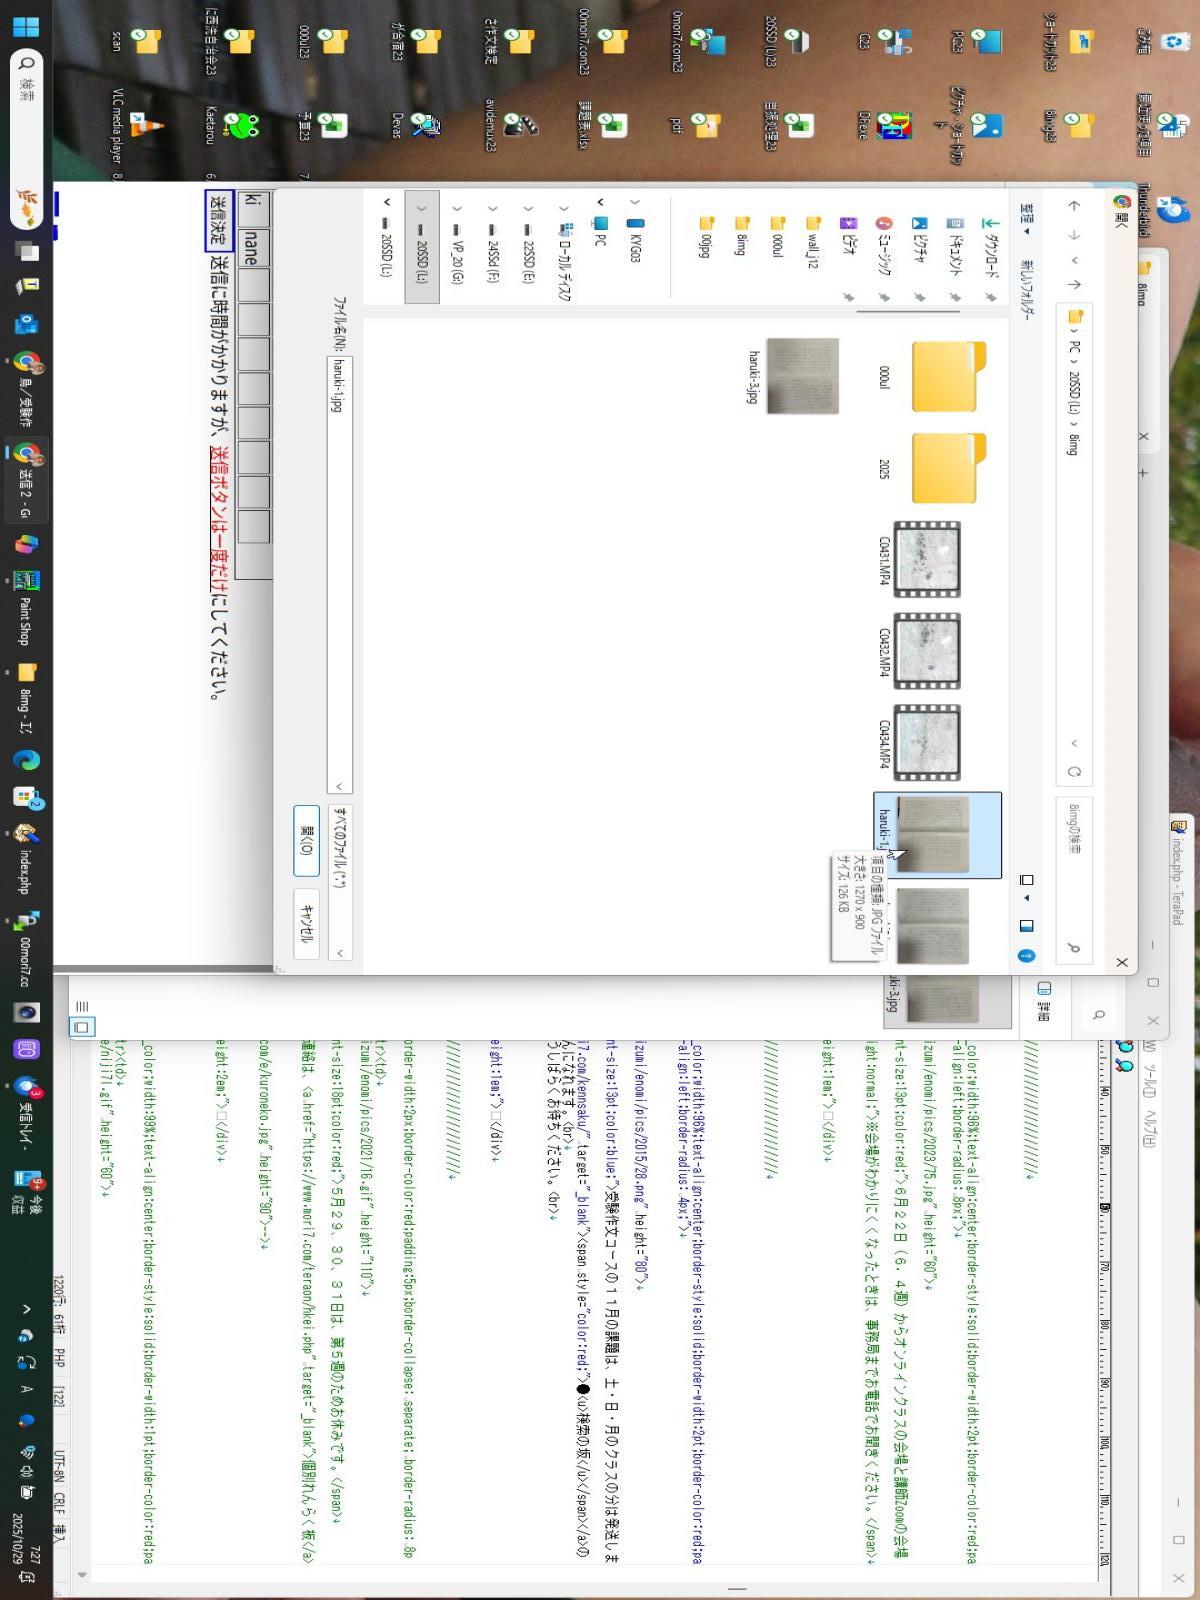Click the blue help icon in file dialog
The height and width of the screenshot is (1600, 1200).
[1026, 956]
